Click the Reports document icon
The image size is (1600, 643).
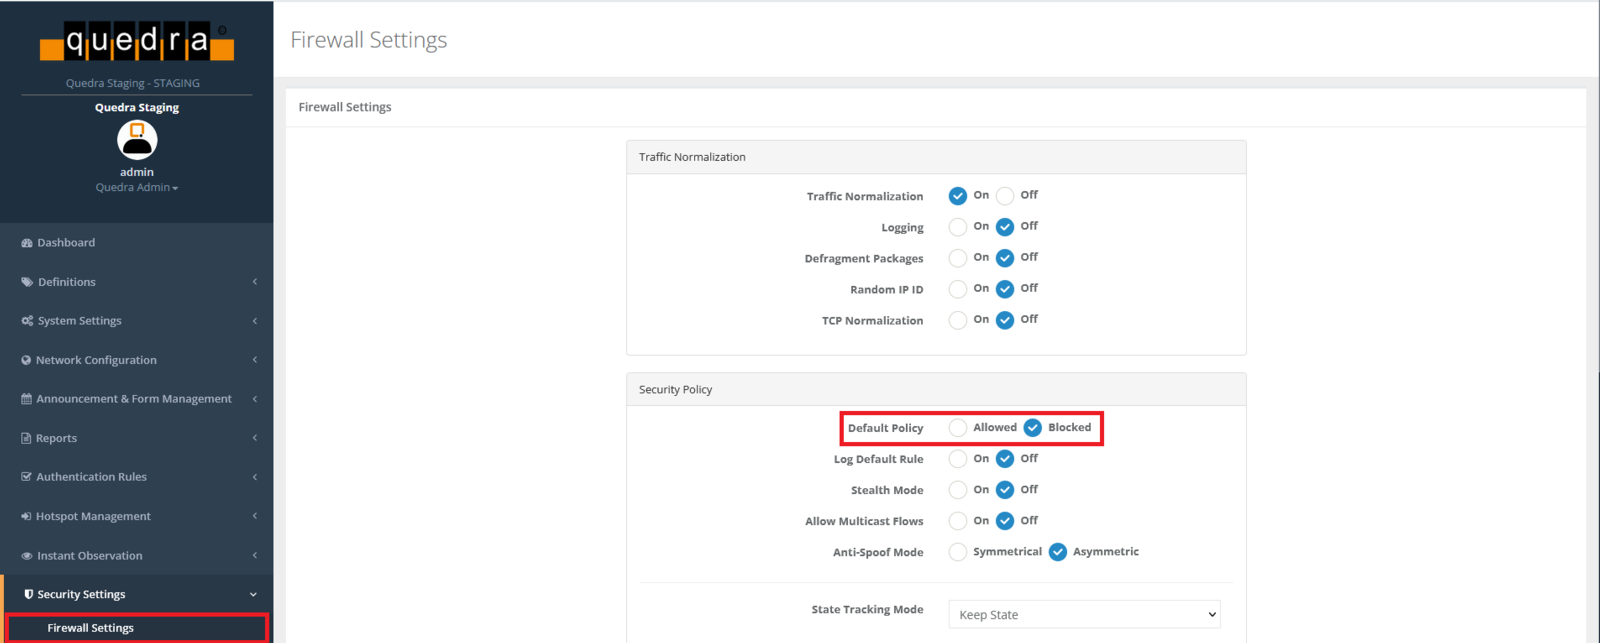click(26, 438)
